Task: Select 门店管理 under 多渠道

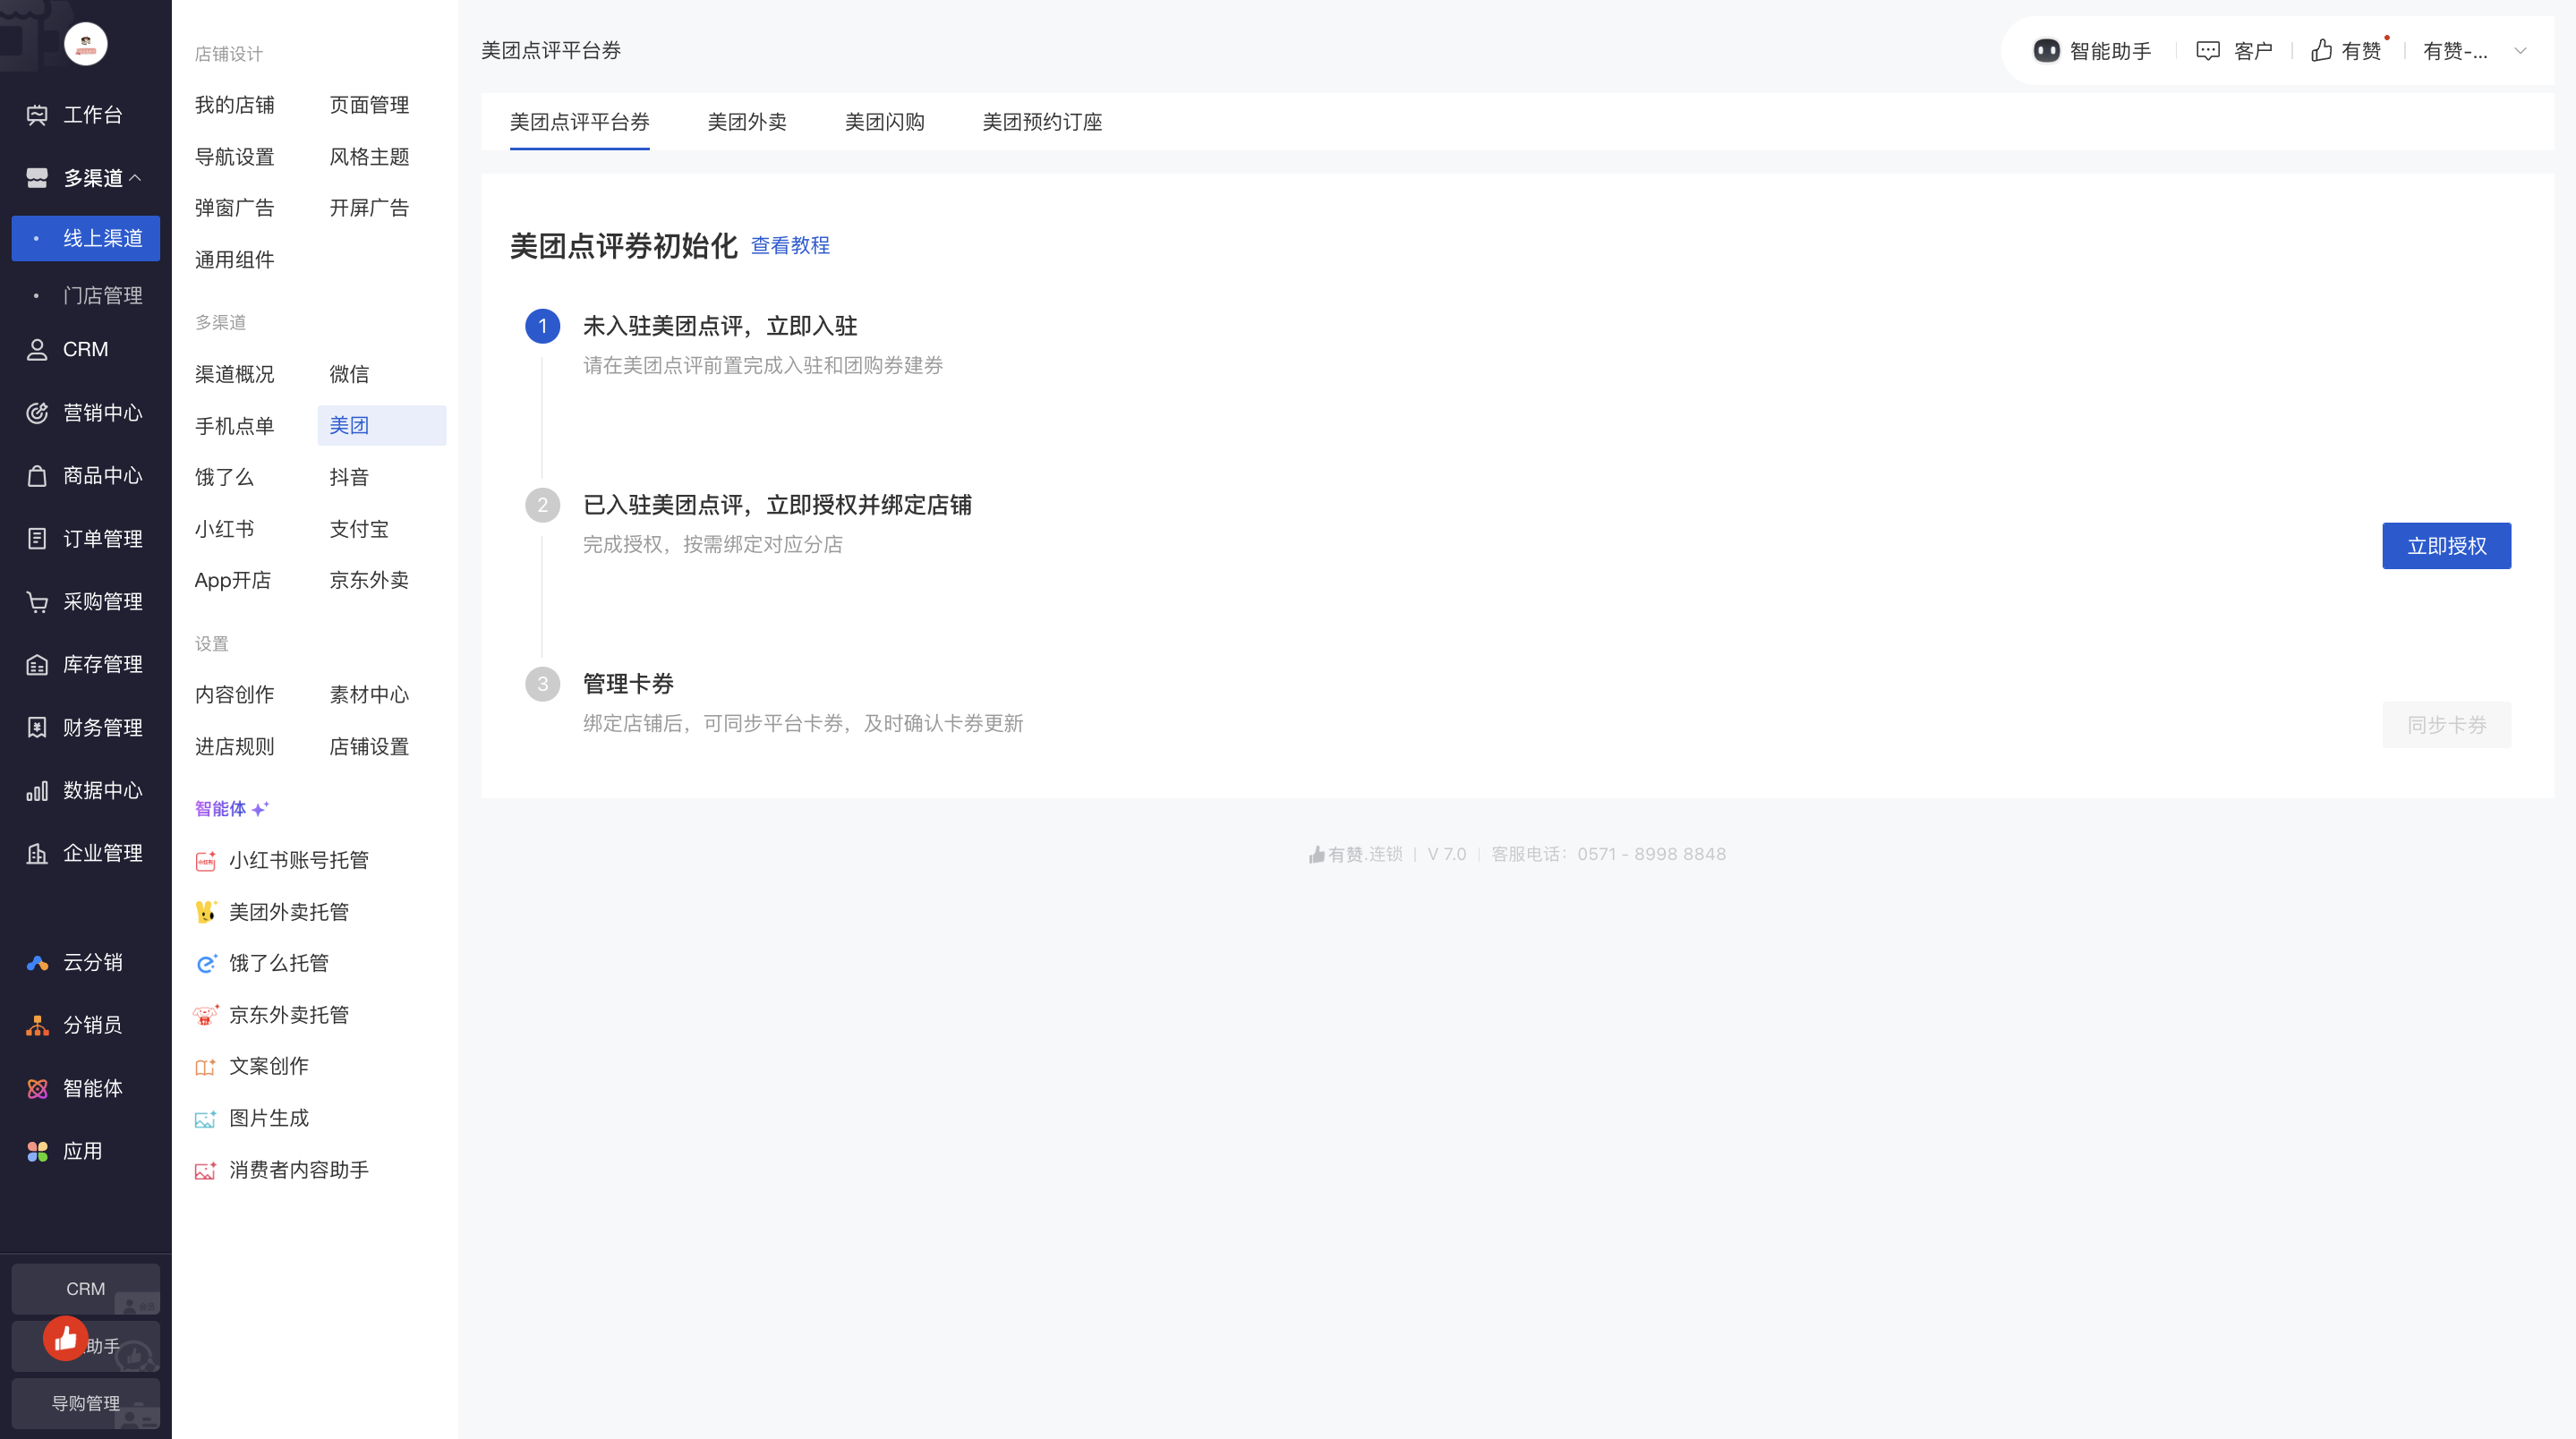Action: (102, 296)
